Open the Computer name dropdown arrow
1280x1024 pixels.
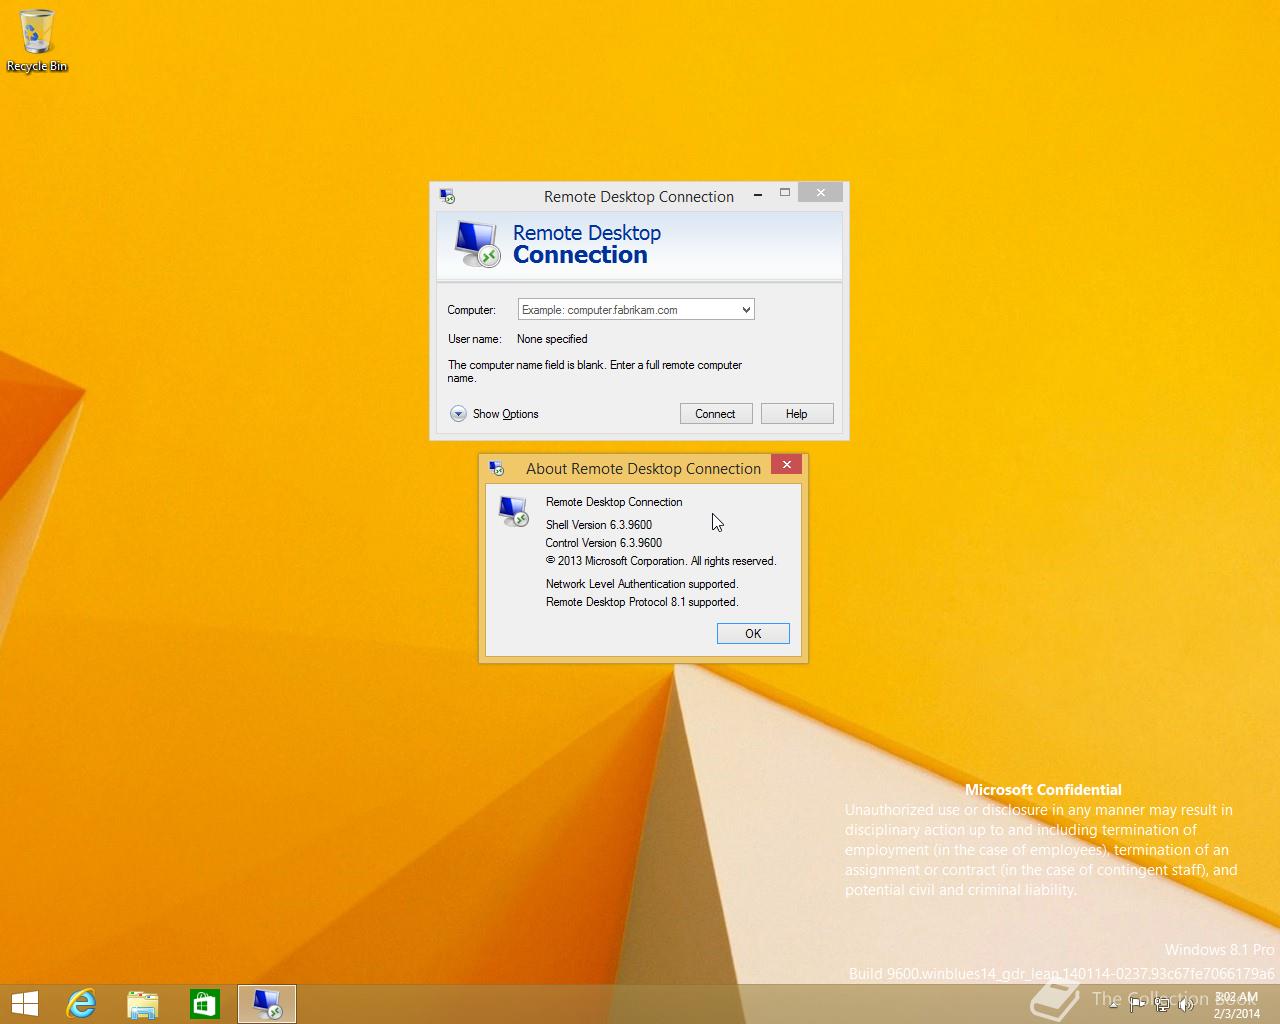pos(746,310)
